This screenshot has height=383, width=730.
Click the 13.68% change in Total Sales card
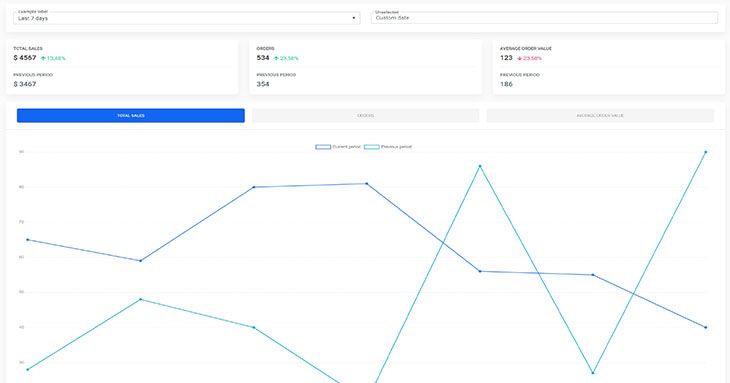click(56, 58)
